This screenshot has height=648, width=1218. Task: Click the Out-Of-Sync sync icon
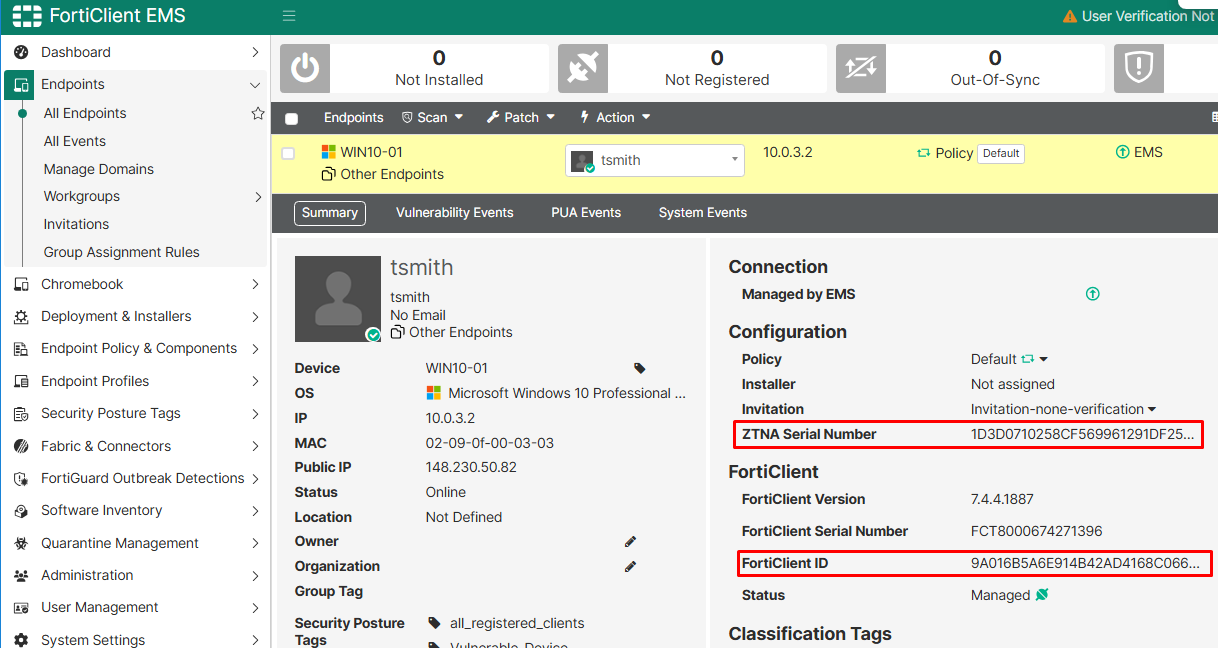point(860,68)
